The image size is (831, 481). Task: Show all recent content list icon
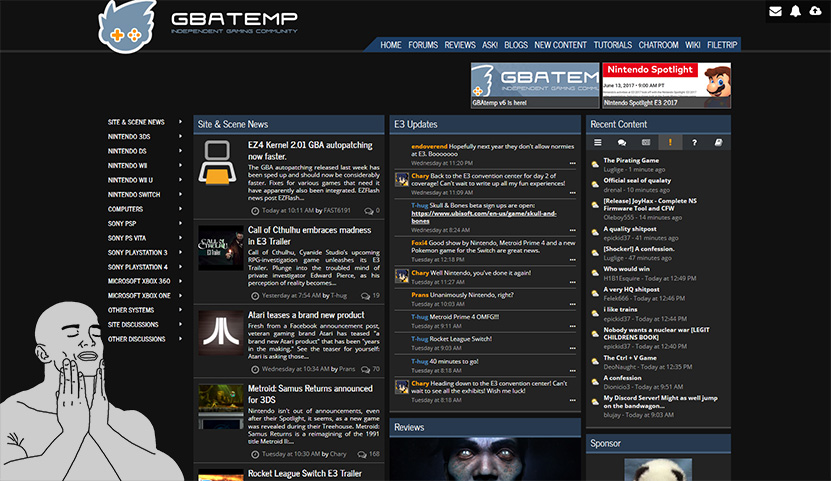click(597, 142)
